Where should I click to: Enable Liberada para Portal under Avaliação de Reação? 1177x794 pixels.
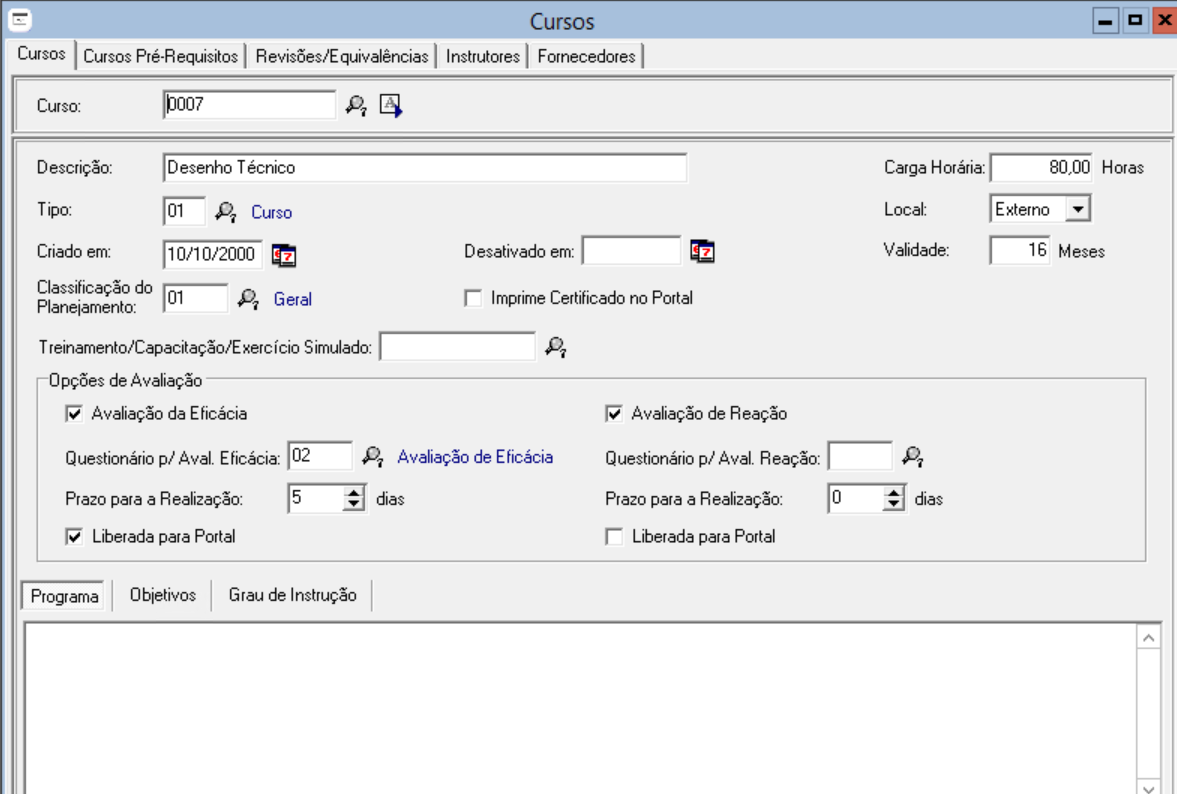(614, 537)
